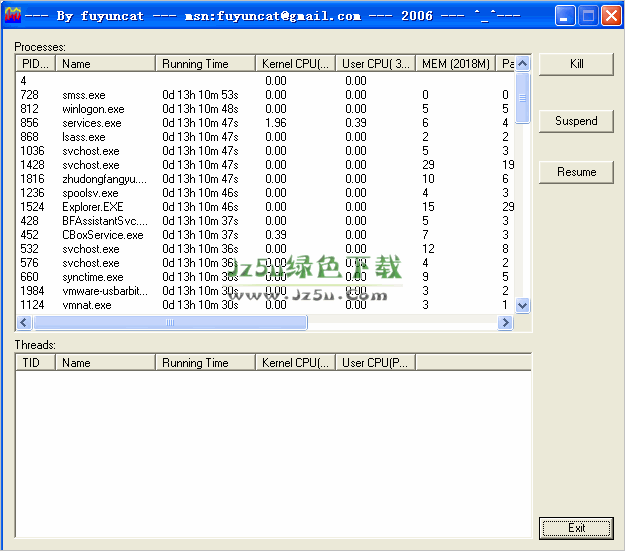Screen dimensions: 625x551
Task: Sort processes by Running Time column
Action: (x=205, y=64)
